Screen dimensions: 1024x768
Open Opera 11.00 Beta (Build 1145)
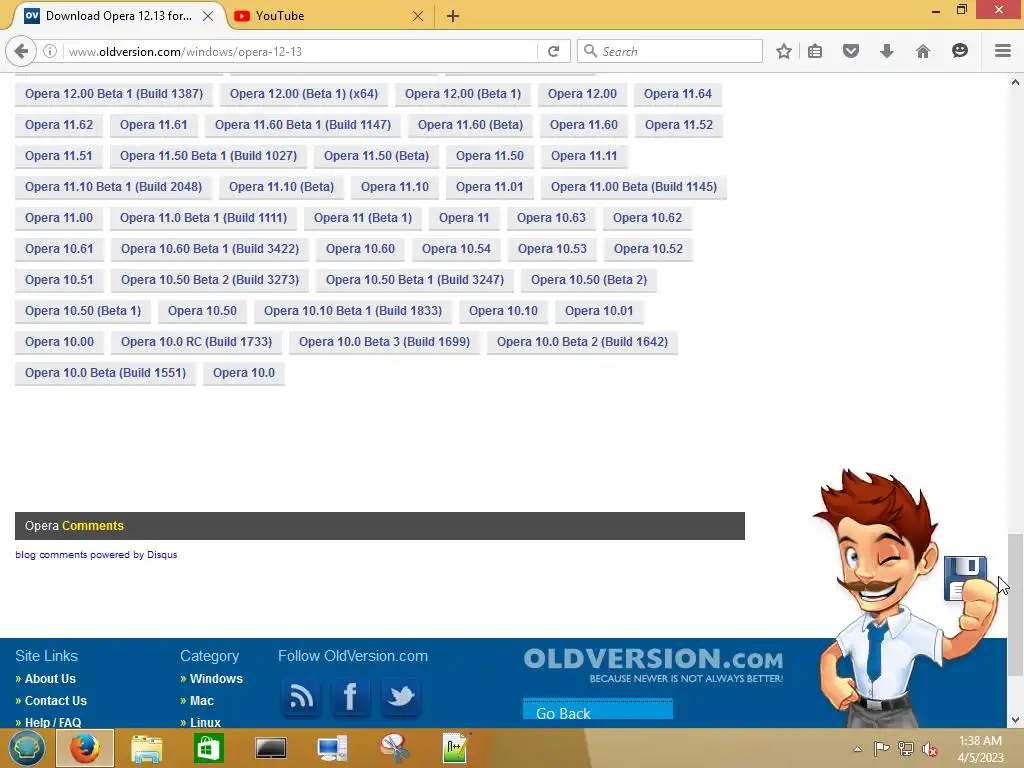(x=634, y=187)
